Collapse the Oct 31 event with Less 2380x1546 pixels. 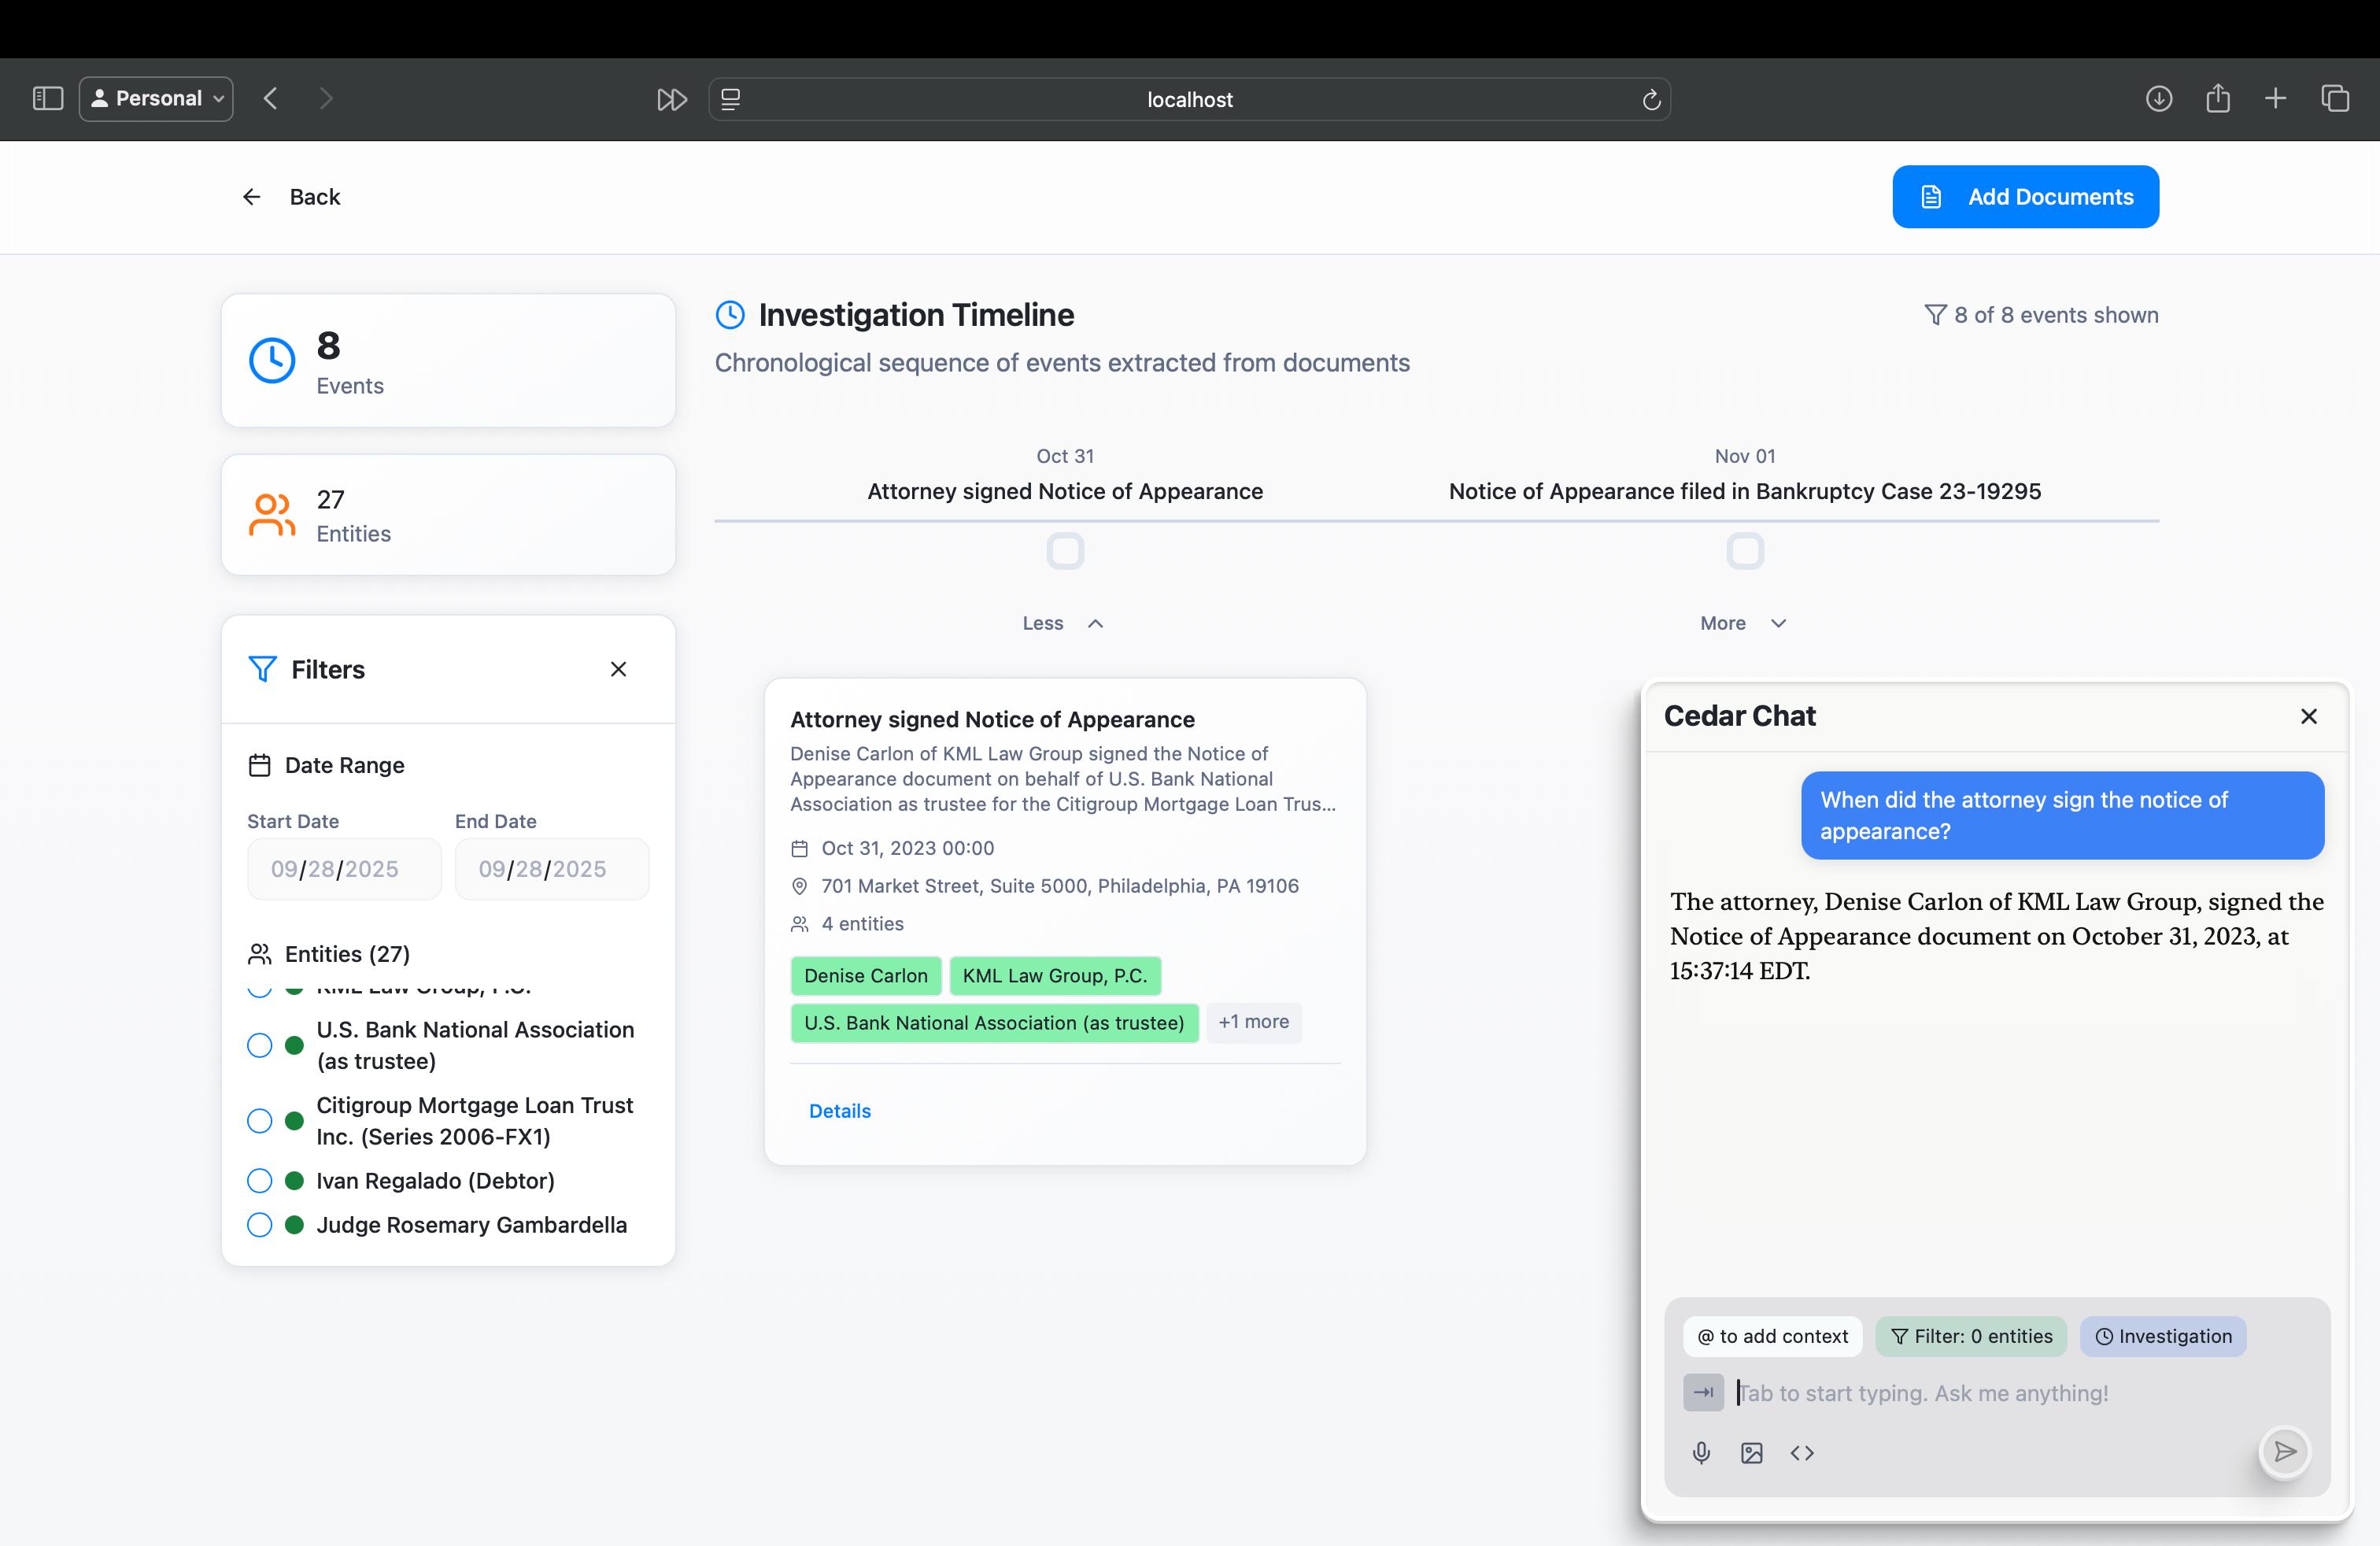(x=1062, y=623)
